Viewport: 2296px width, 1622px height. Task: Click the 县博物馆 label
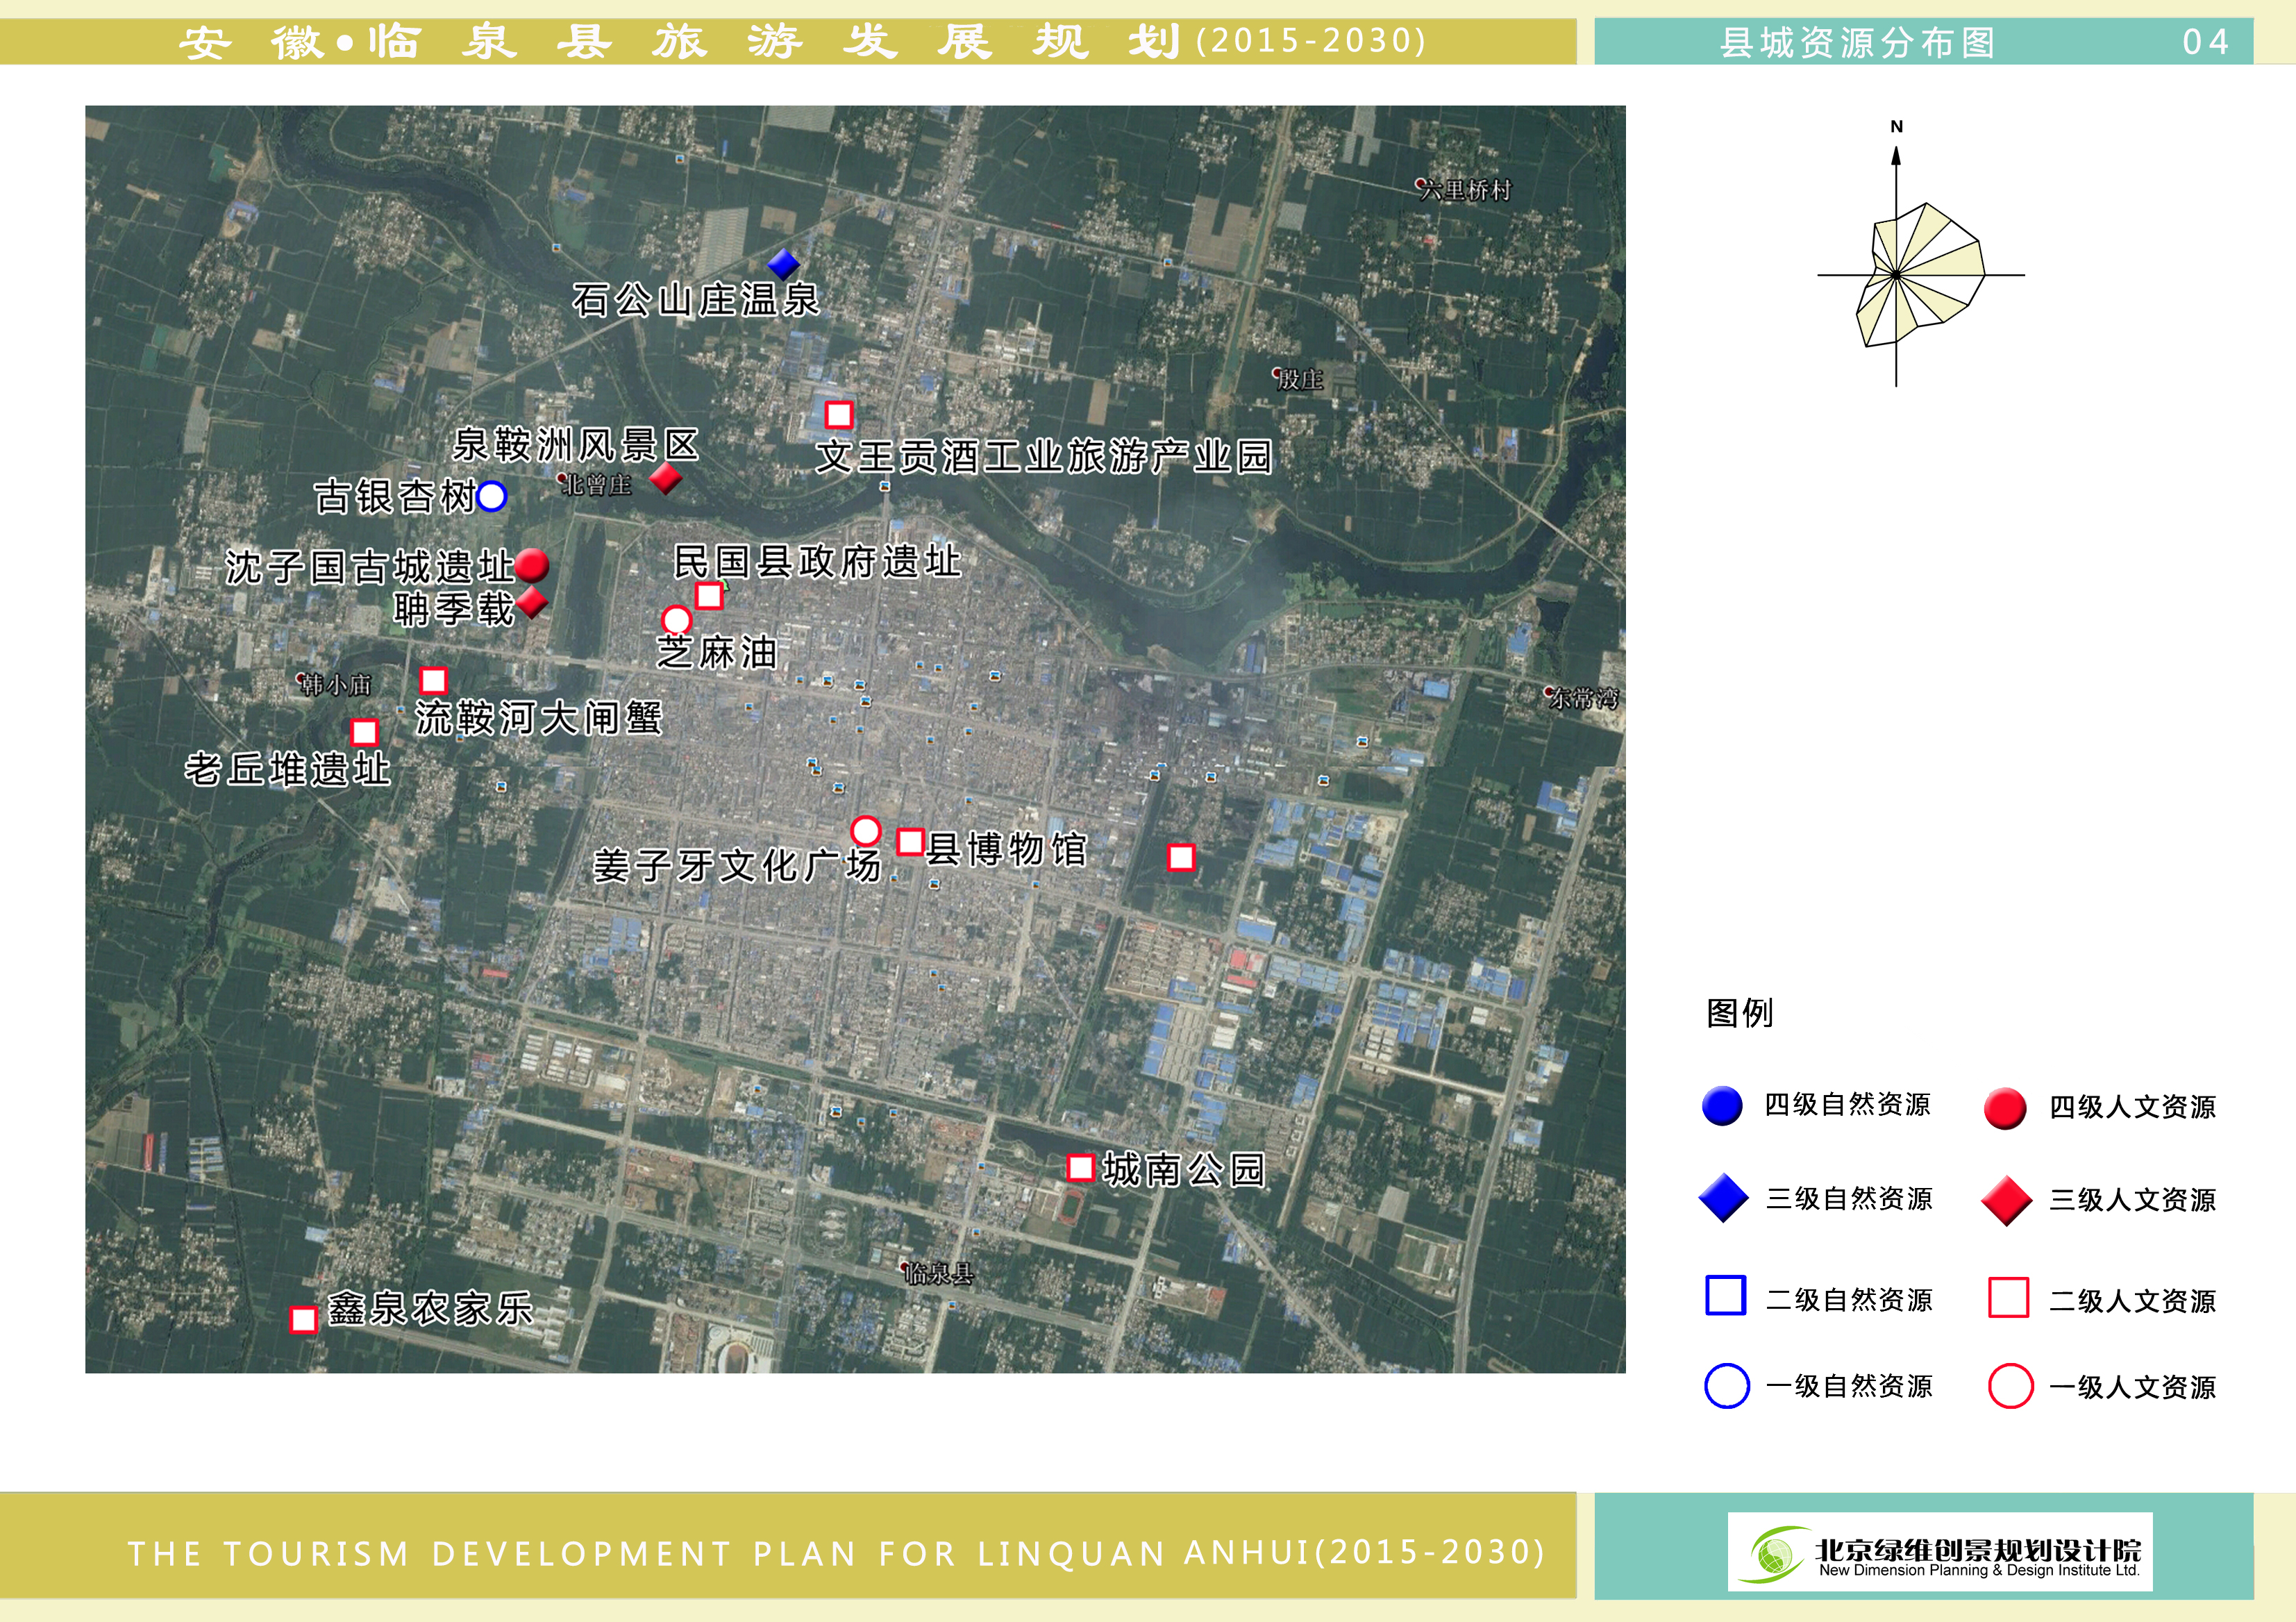[1007, 849]
